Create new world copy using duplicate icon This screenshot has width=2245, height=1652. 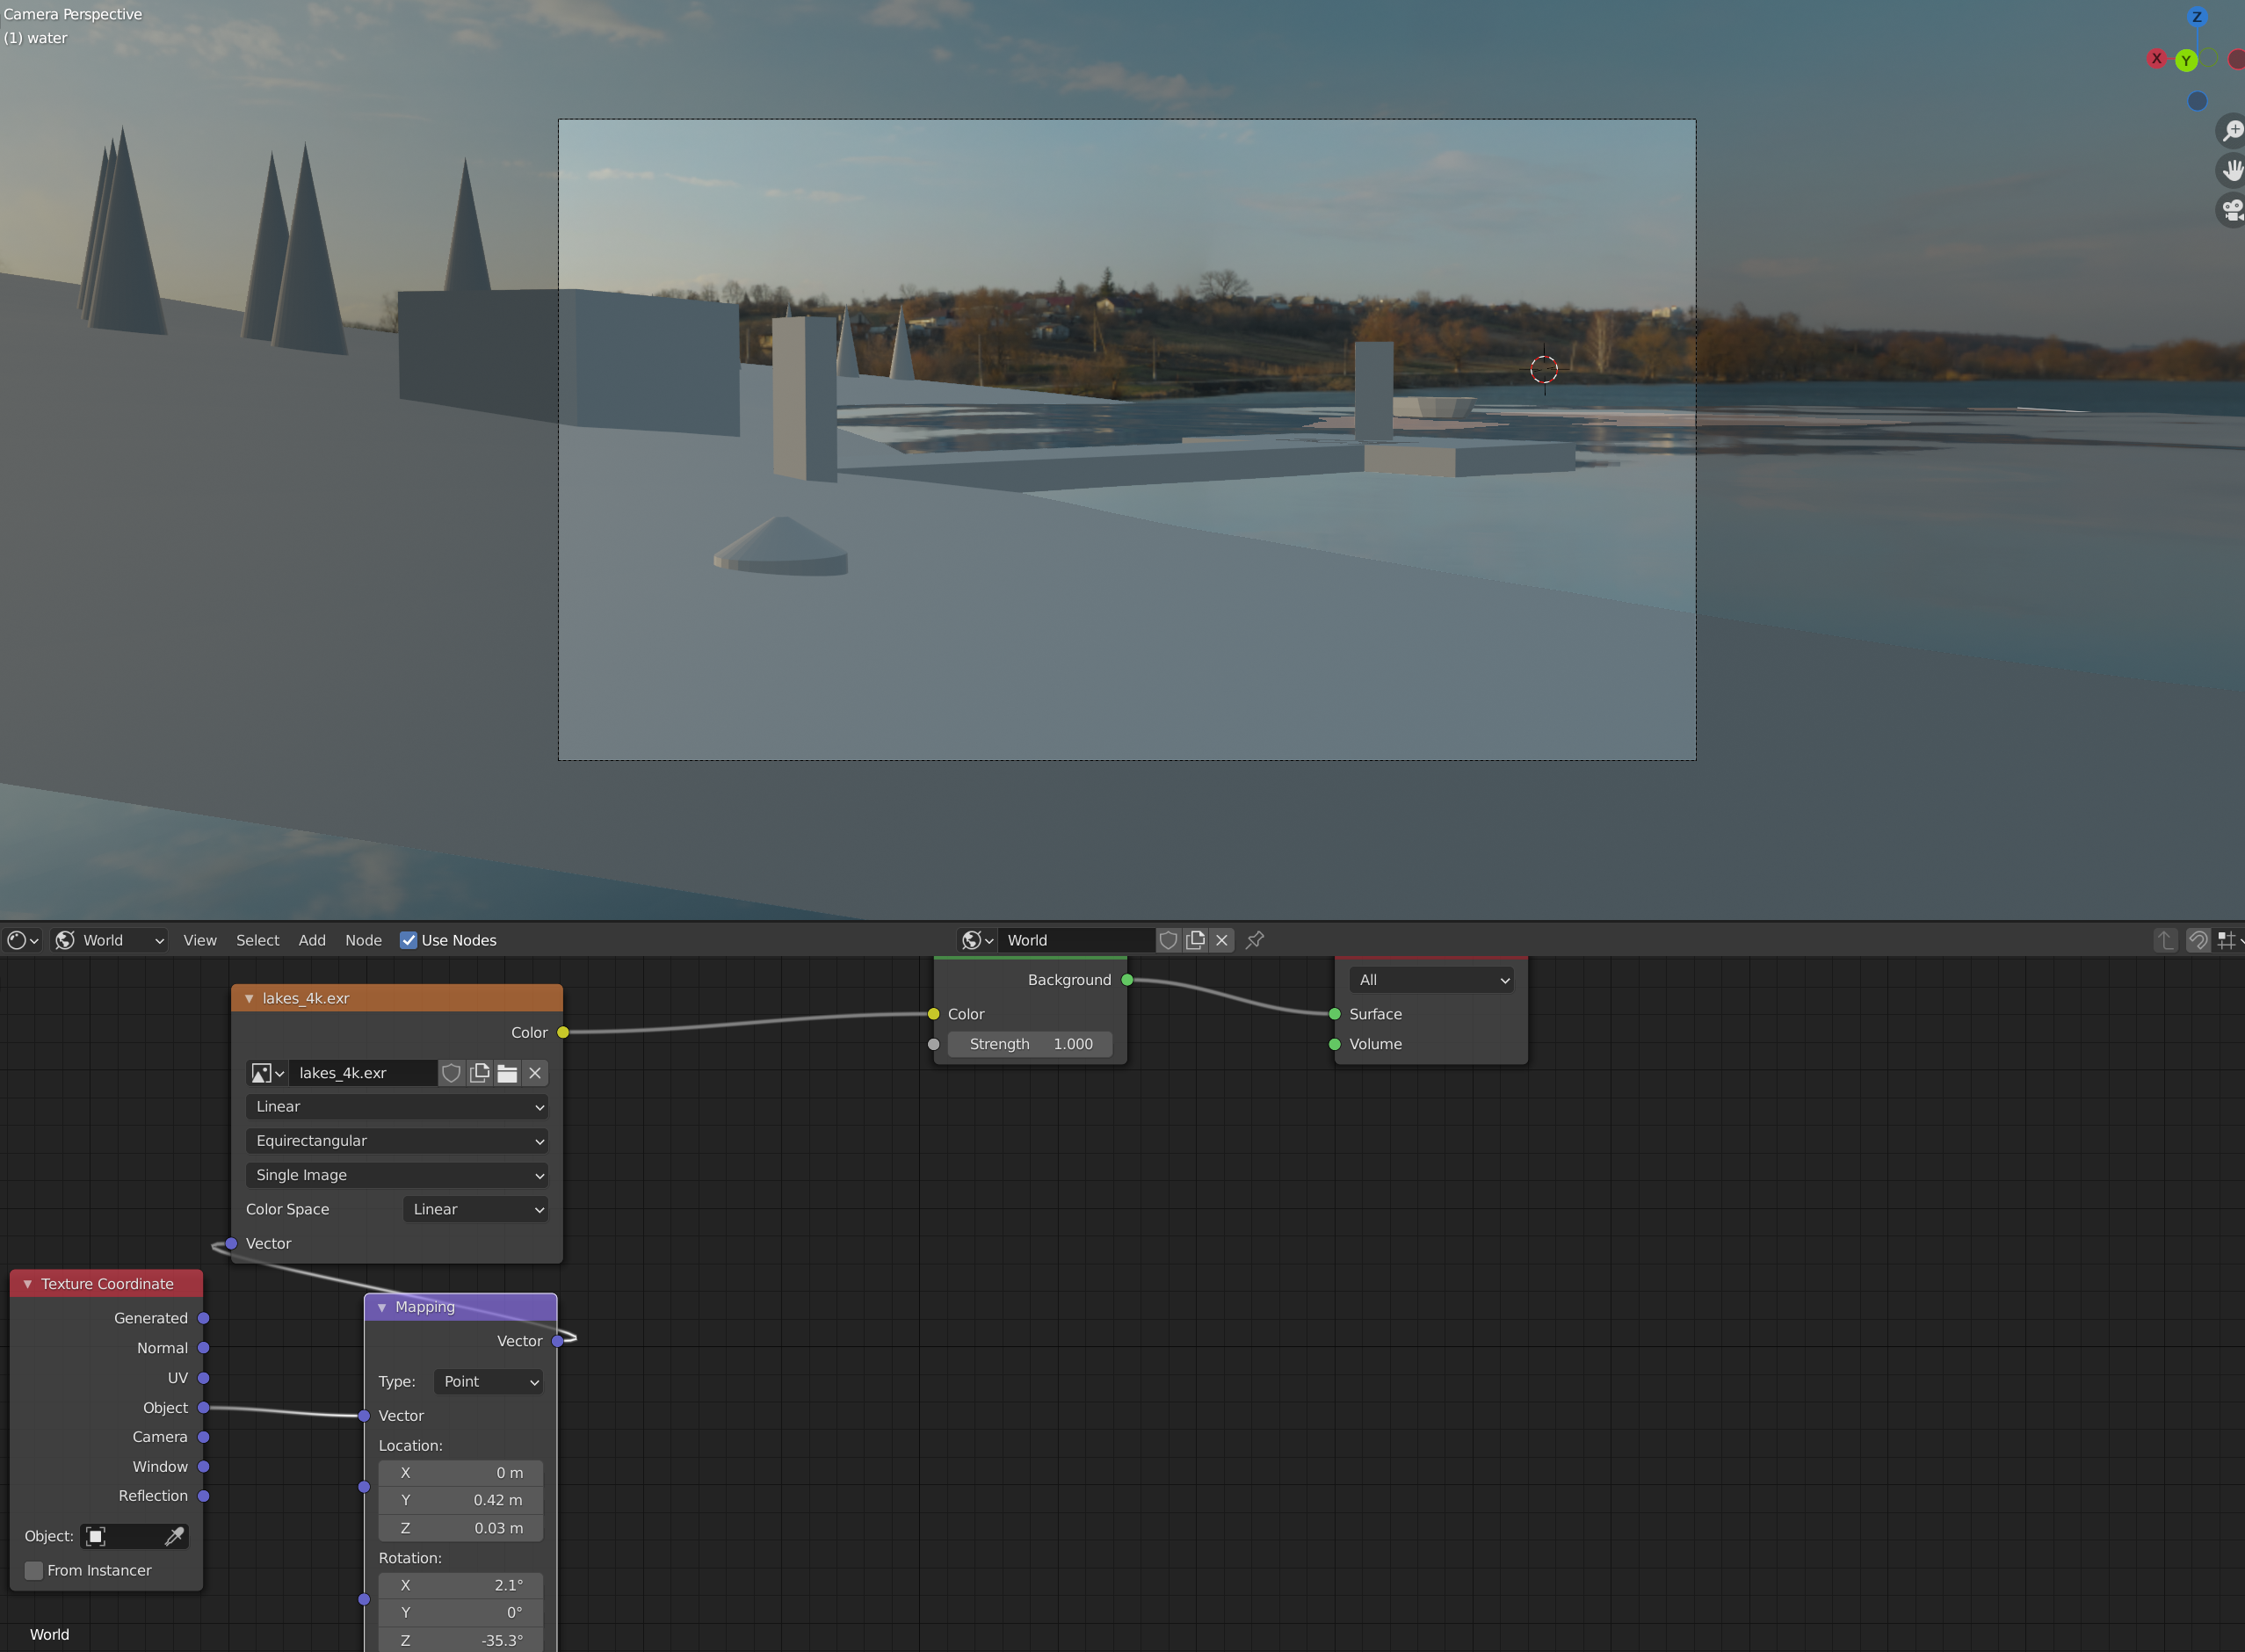1195,940
